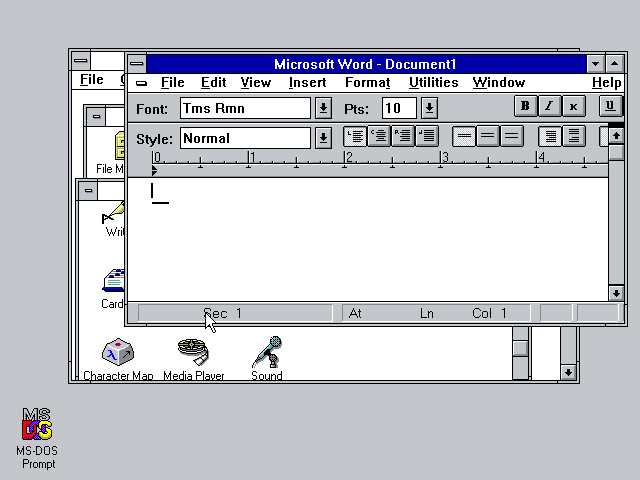640x480 pixels.
Task: Minimize the Microsoft Word window
Action: coord(595,64)
